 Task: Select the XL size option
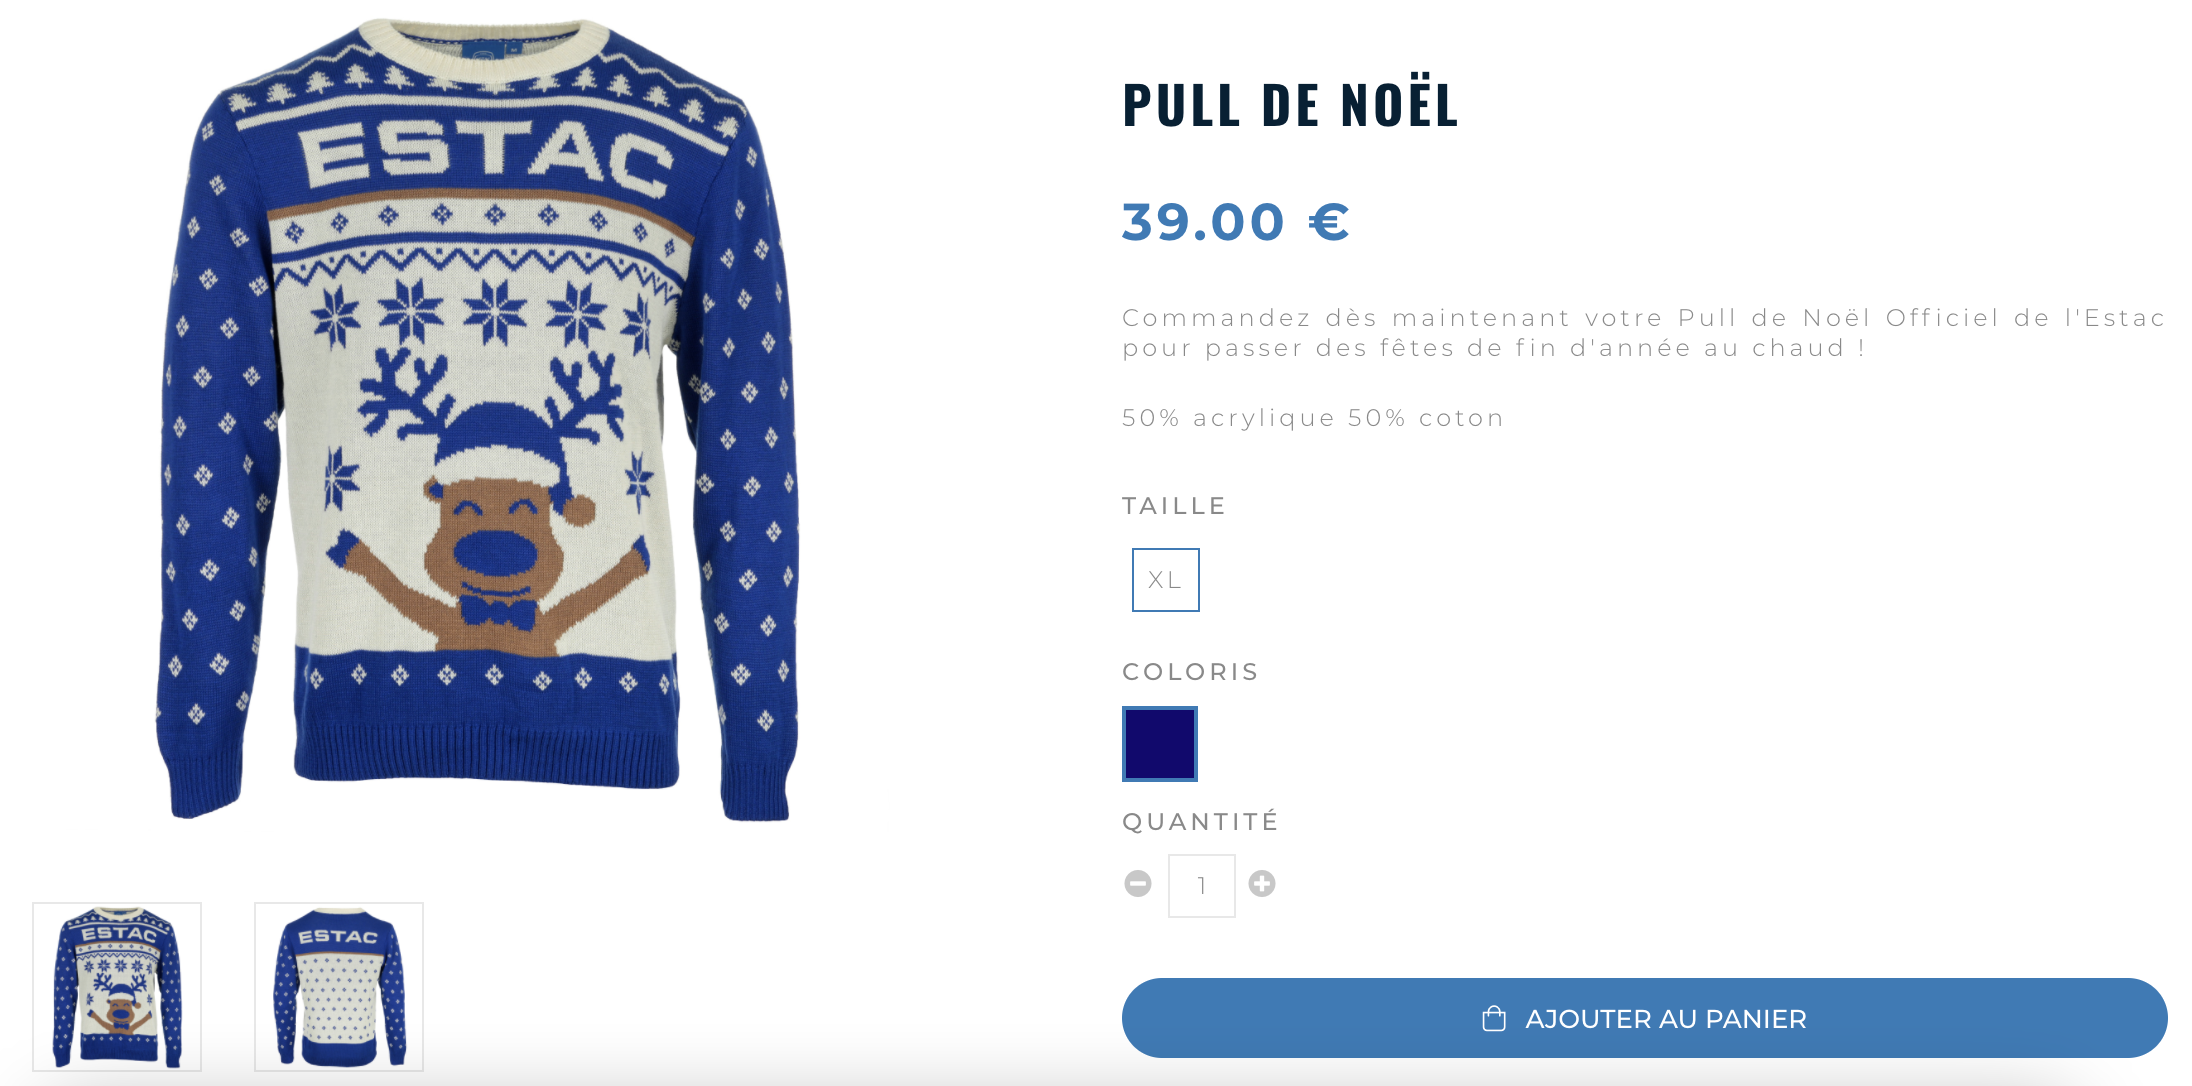coord(1165,580)
